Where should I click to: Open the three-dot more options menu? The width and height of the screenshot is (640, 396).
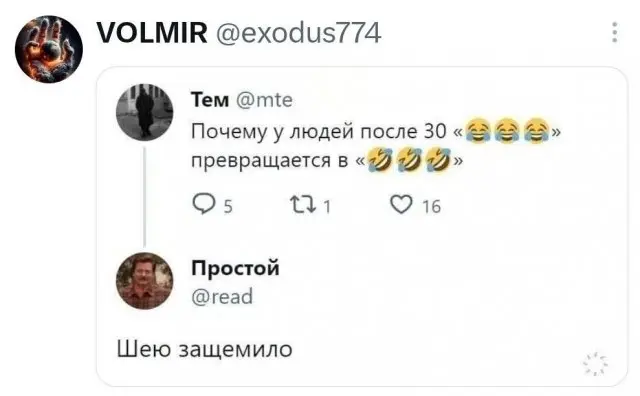click(x=614, y=33)
